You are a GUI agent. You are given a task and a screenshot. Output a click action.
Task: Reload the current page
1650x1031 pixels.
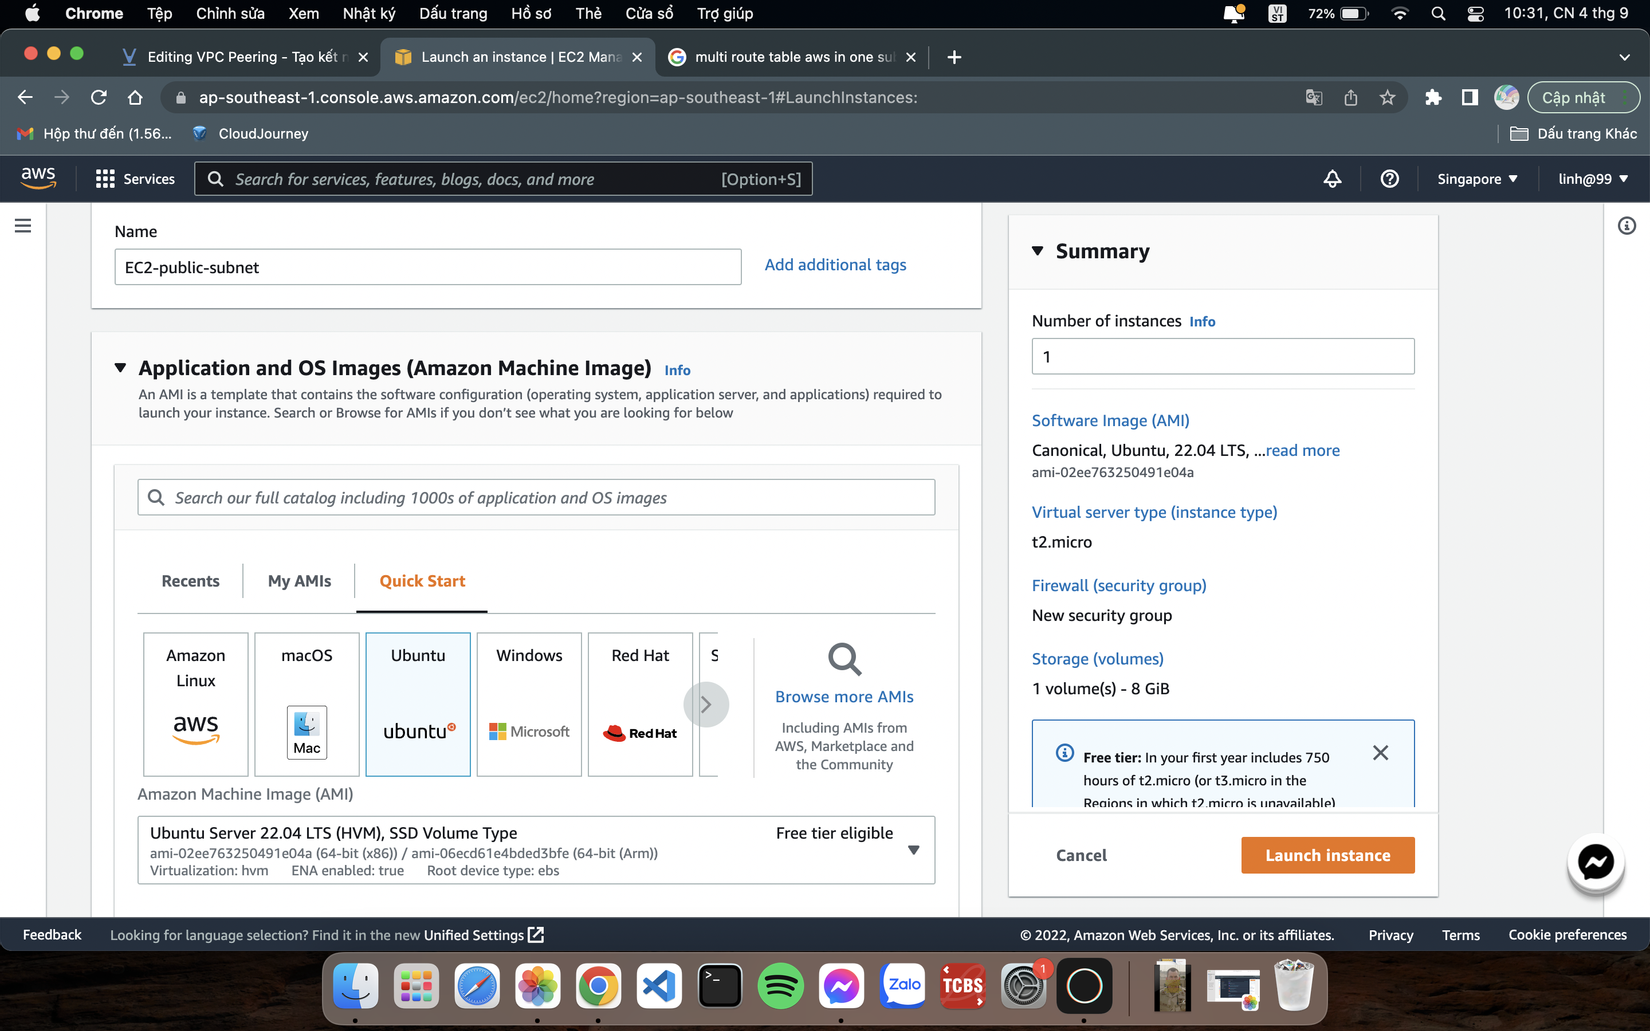98,97
